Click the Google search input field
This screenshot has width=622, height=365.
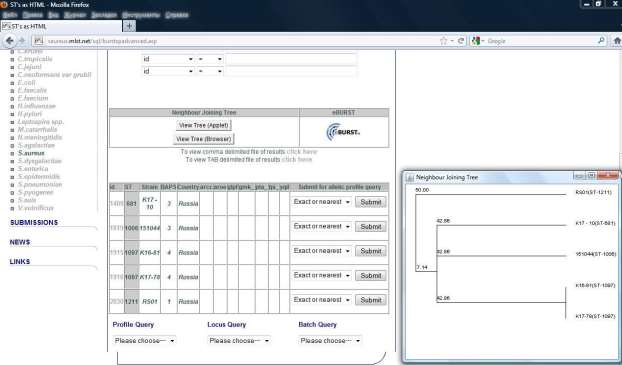point(540,41)
